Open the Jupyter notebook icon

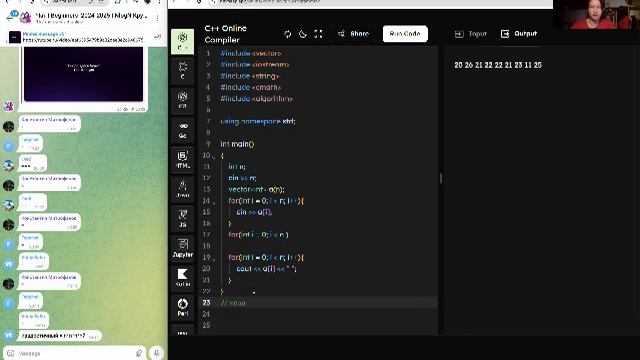(x=182, y=248)
